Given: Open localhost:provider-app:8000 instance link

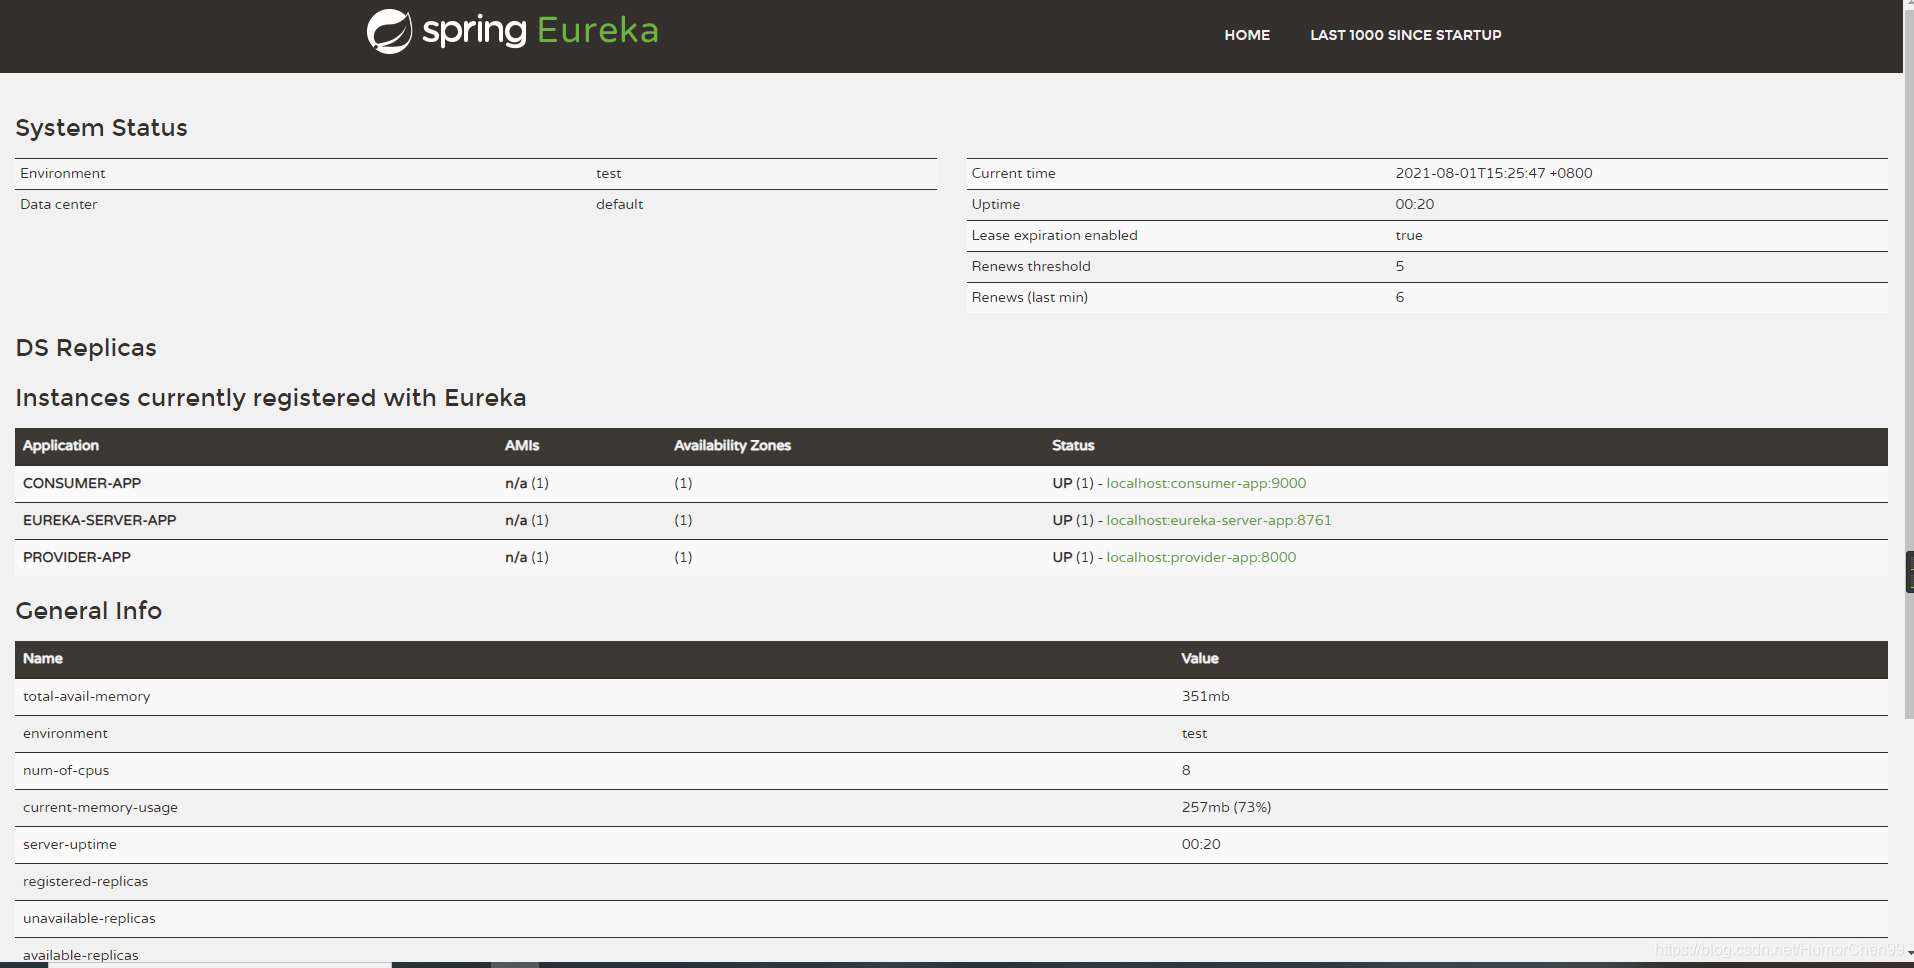Looking at the screenshot, I should coord(1201,557).
